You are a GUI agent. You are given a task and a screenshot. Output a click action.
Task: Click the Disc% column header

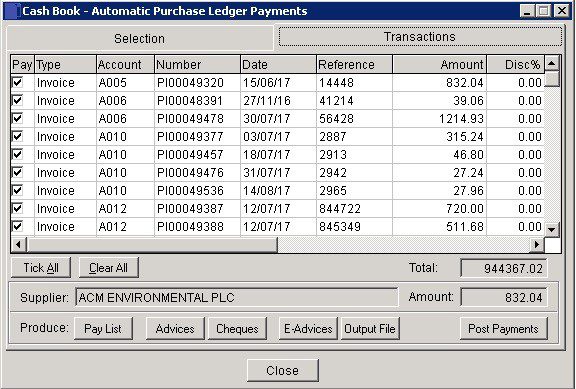pos(516,64)
